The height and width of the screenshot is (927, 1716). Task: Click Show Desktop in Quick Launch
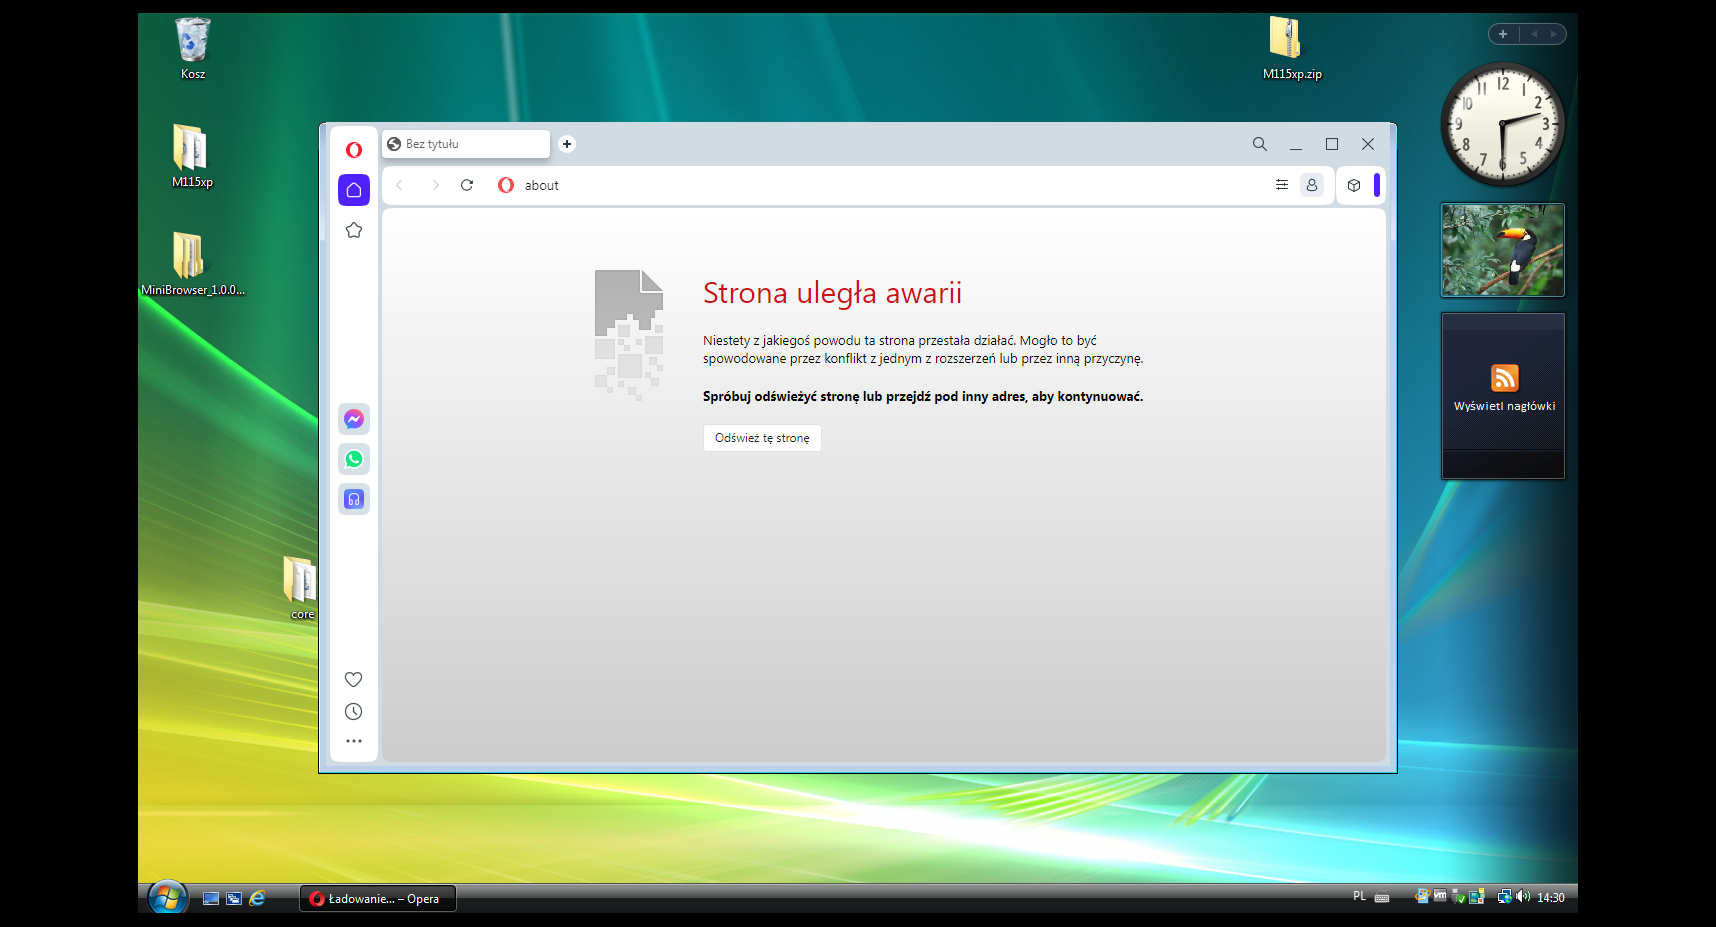211,898
